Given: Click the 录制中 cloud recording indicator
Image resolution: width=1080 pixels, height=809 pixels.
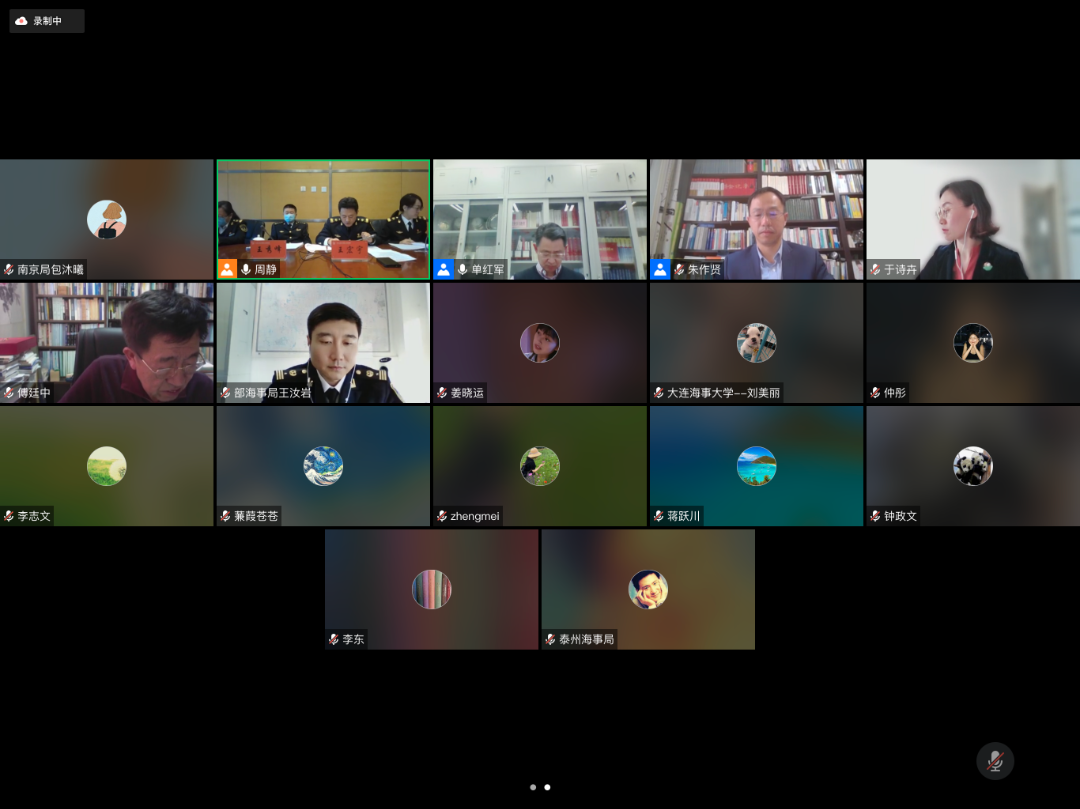Looking at the screenshot, I should coord(46,21).
